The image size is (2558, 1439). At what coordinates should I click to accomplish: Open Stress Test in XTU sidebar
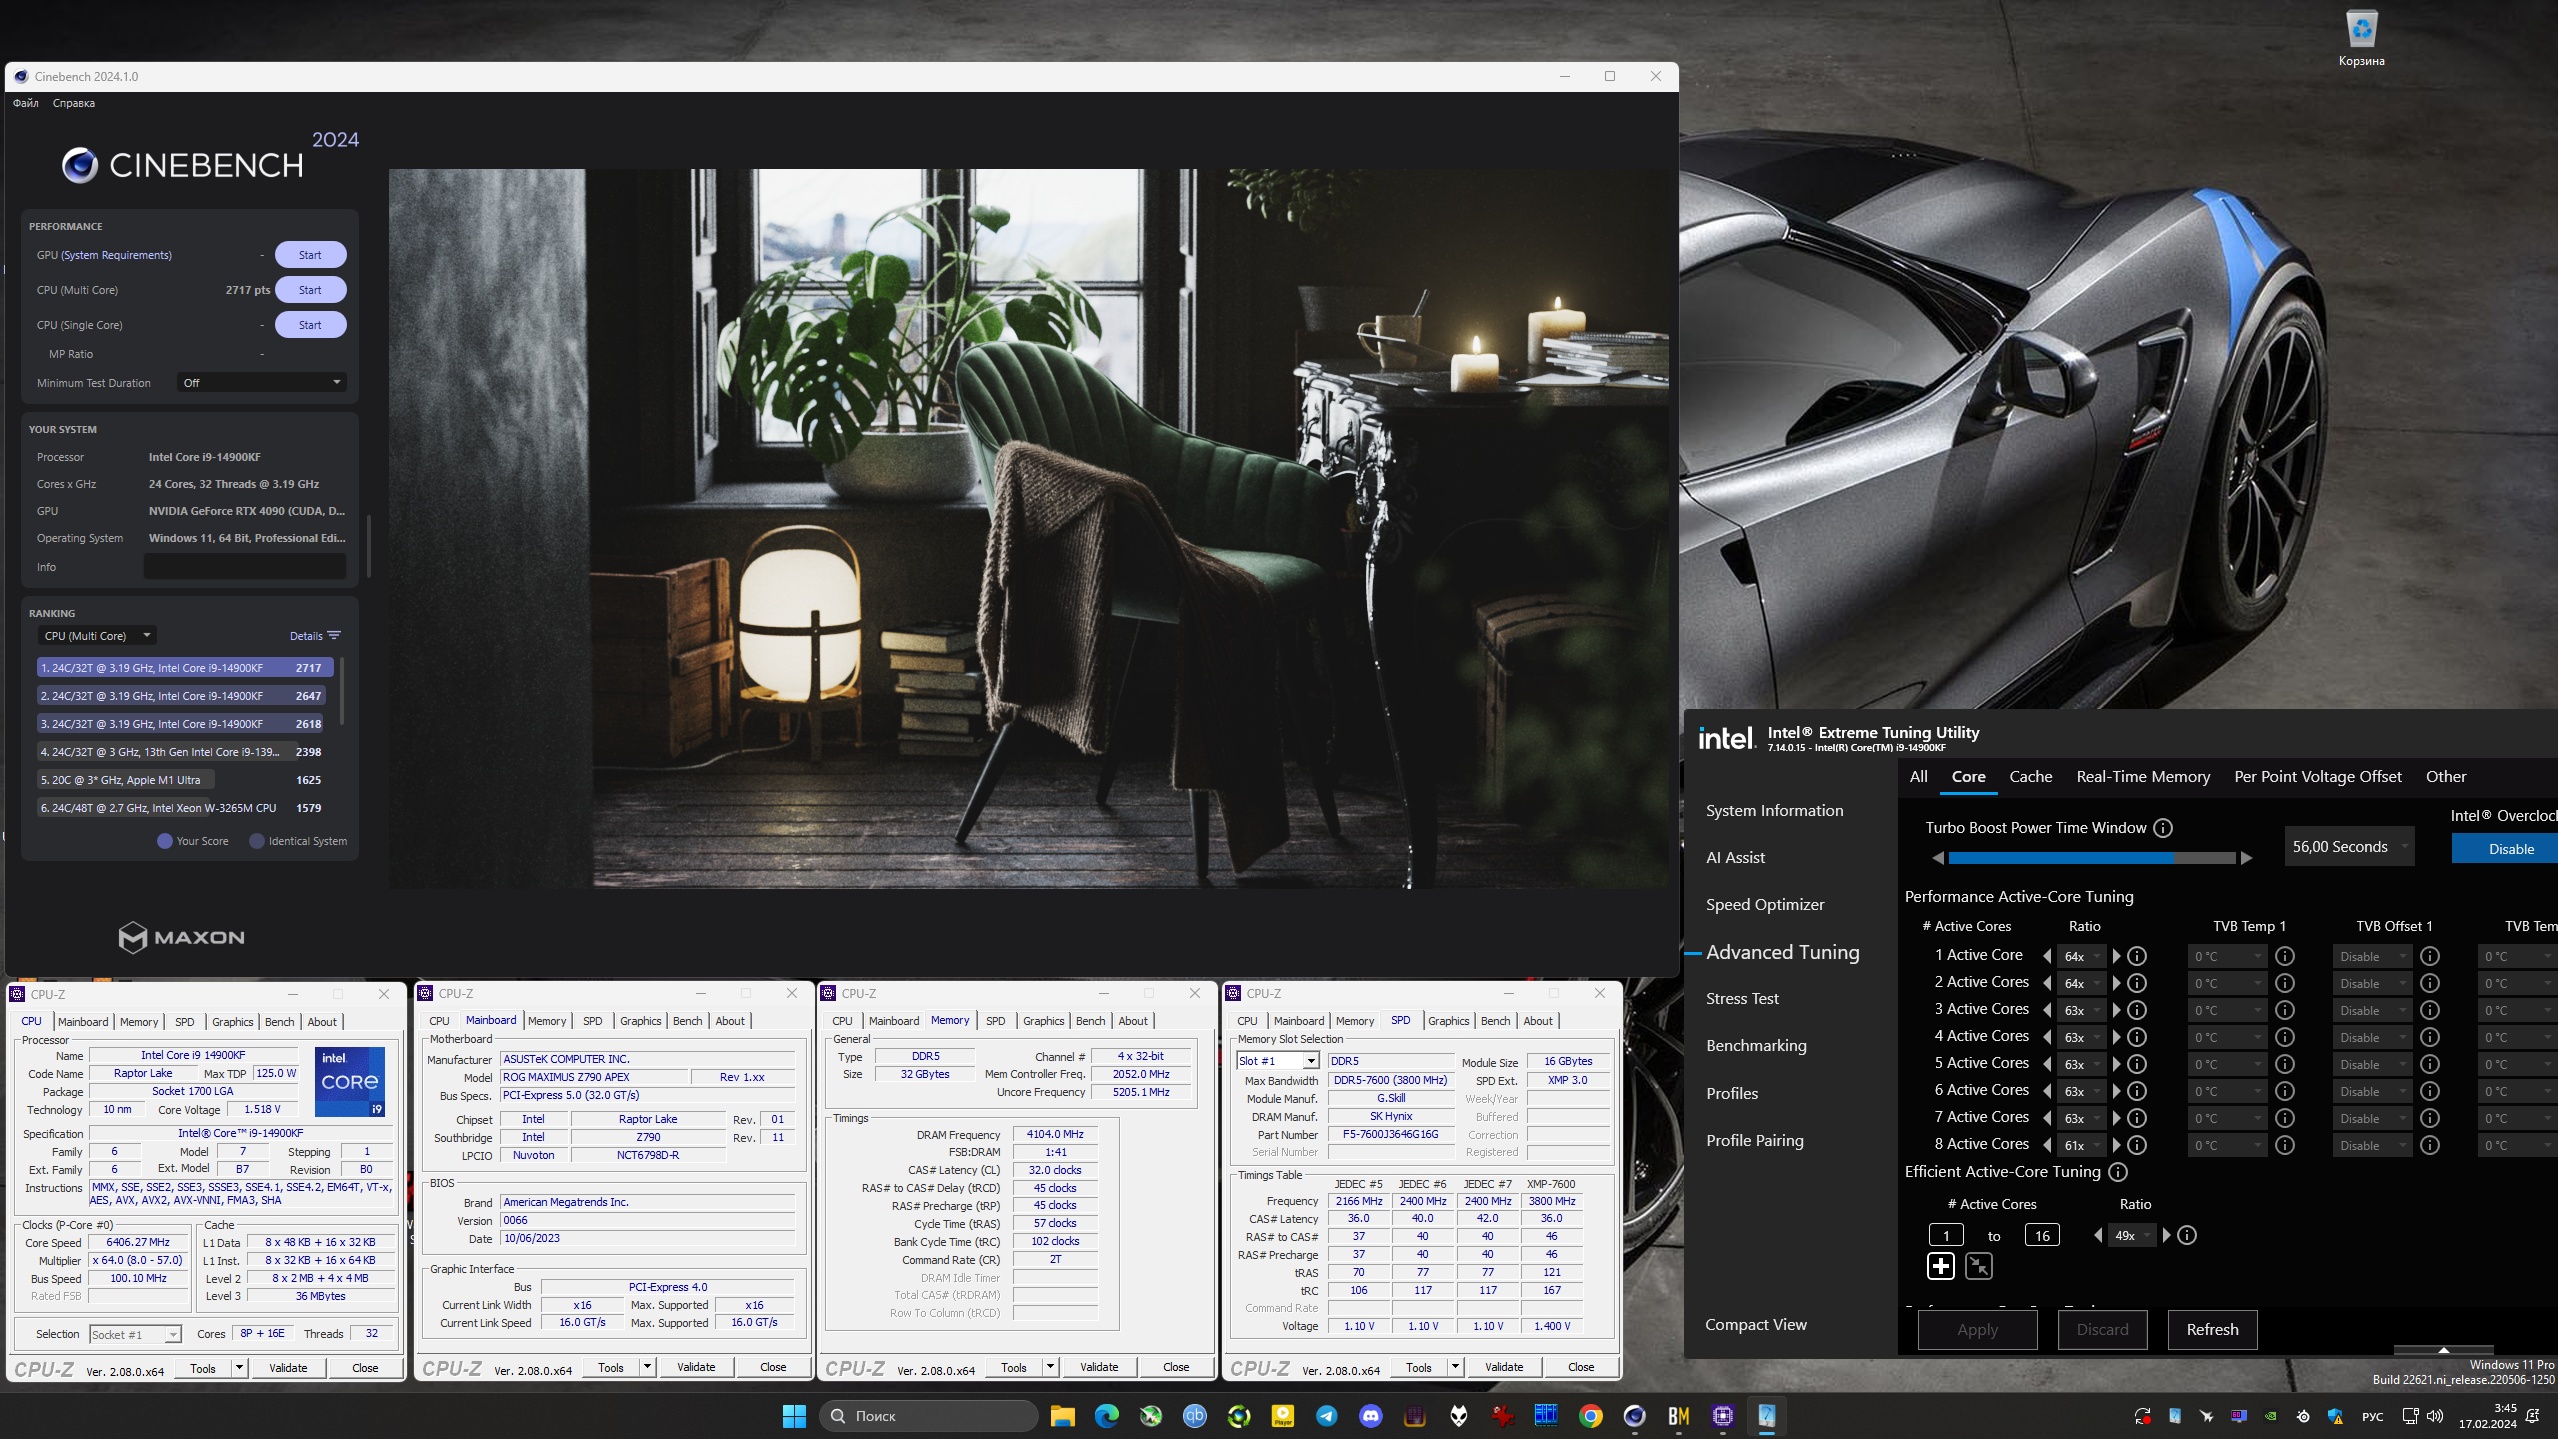(x=1742, y=999)
